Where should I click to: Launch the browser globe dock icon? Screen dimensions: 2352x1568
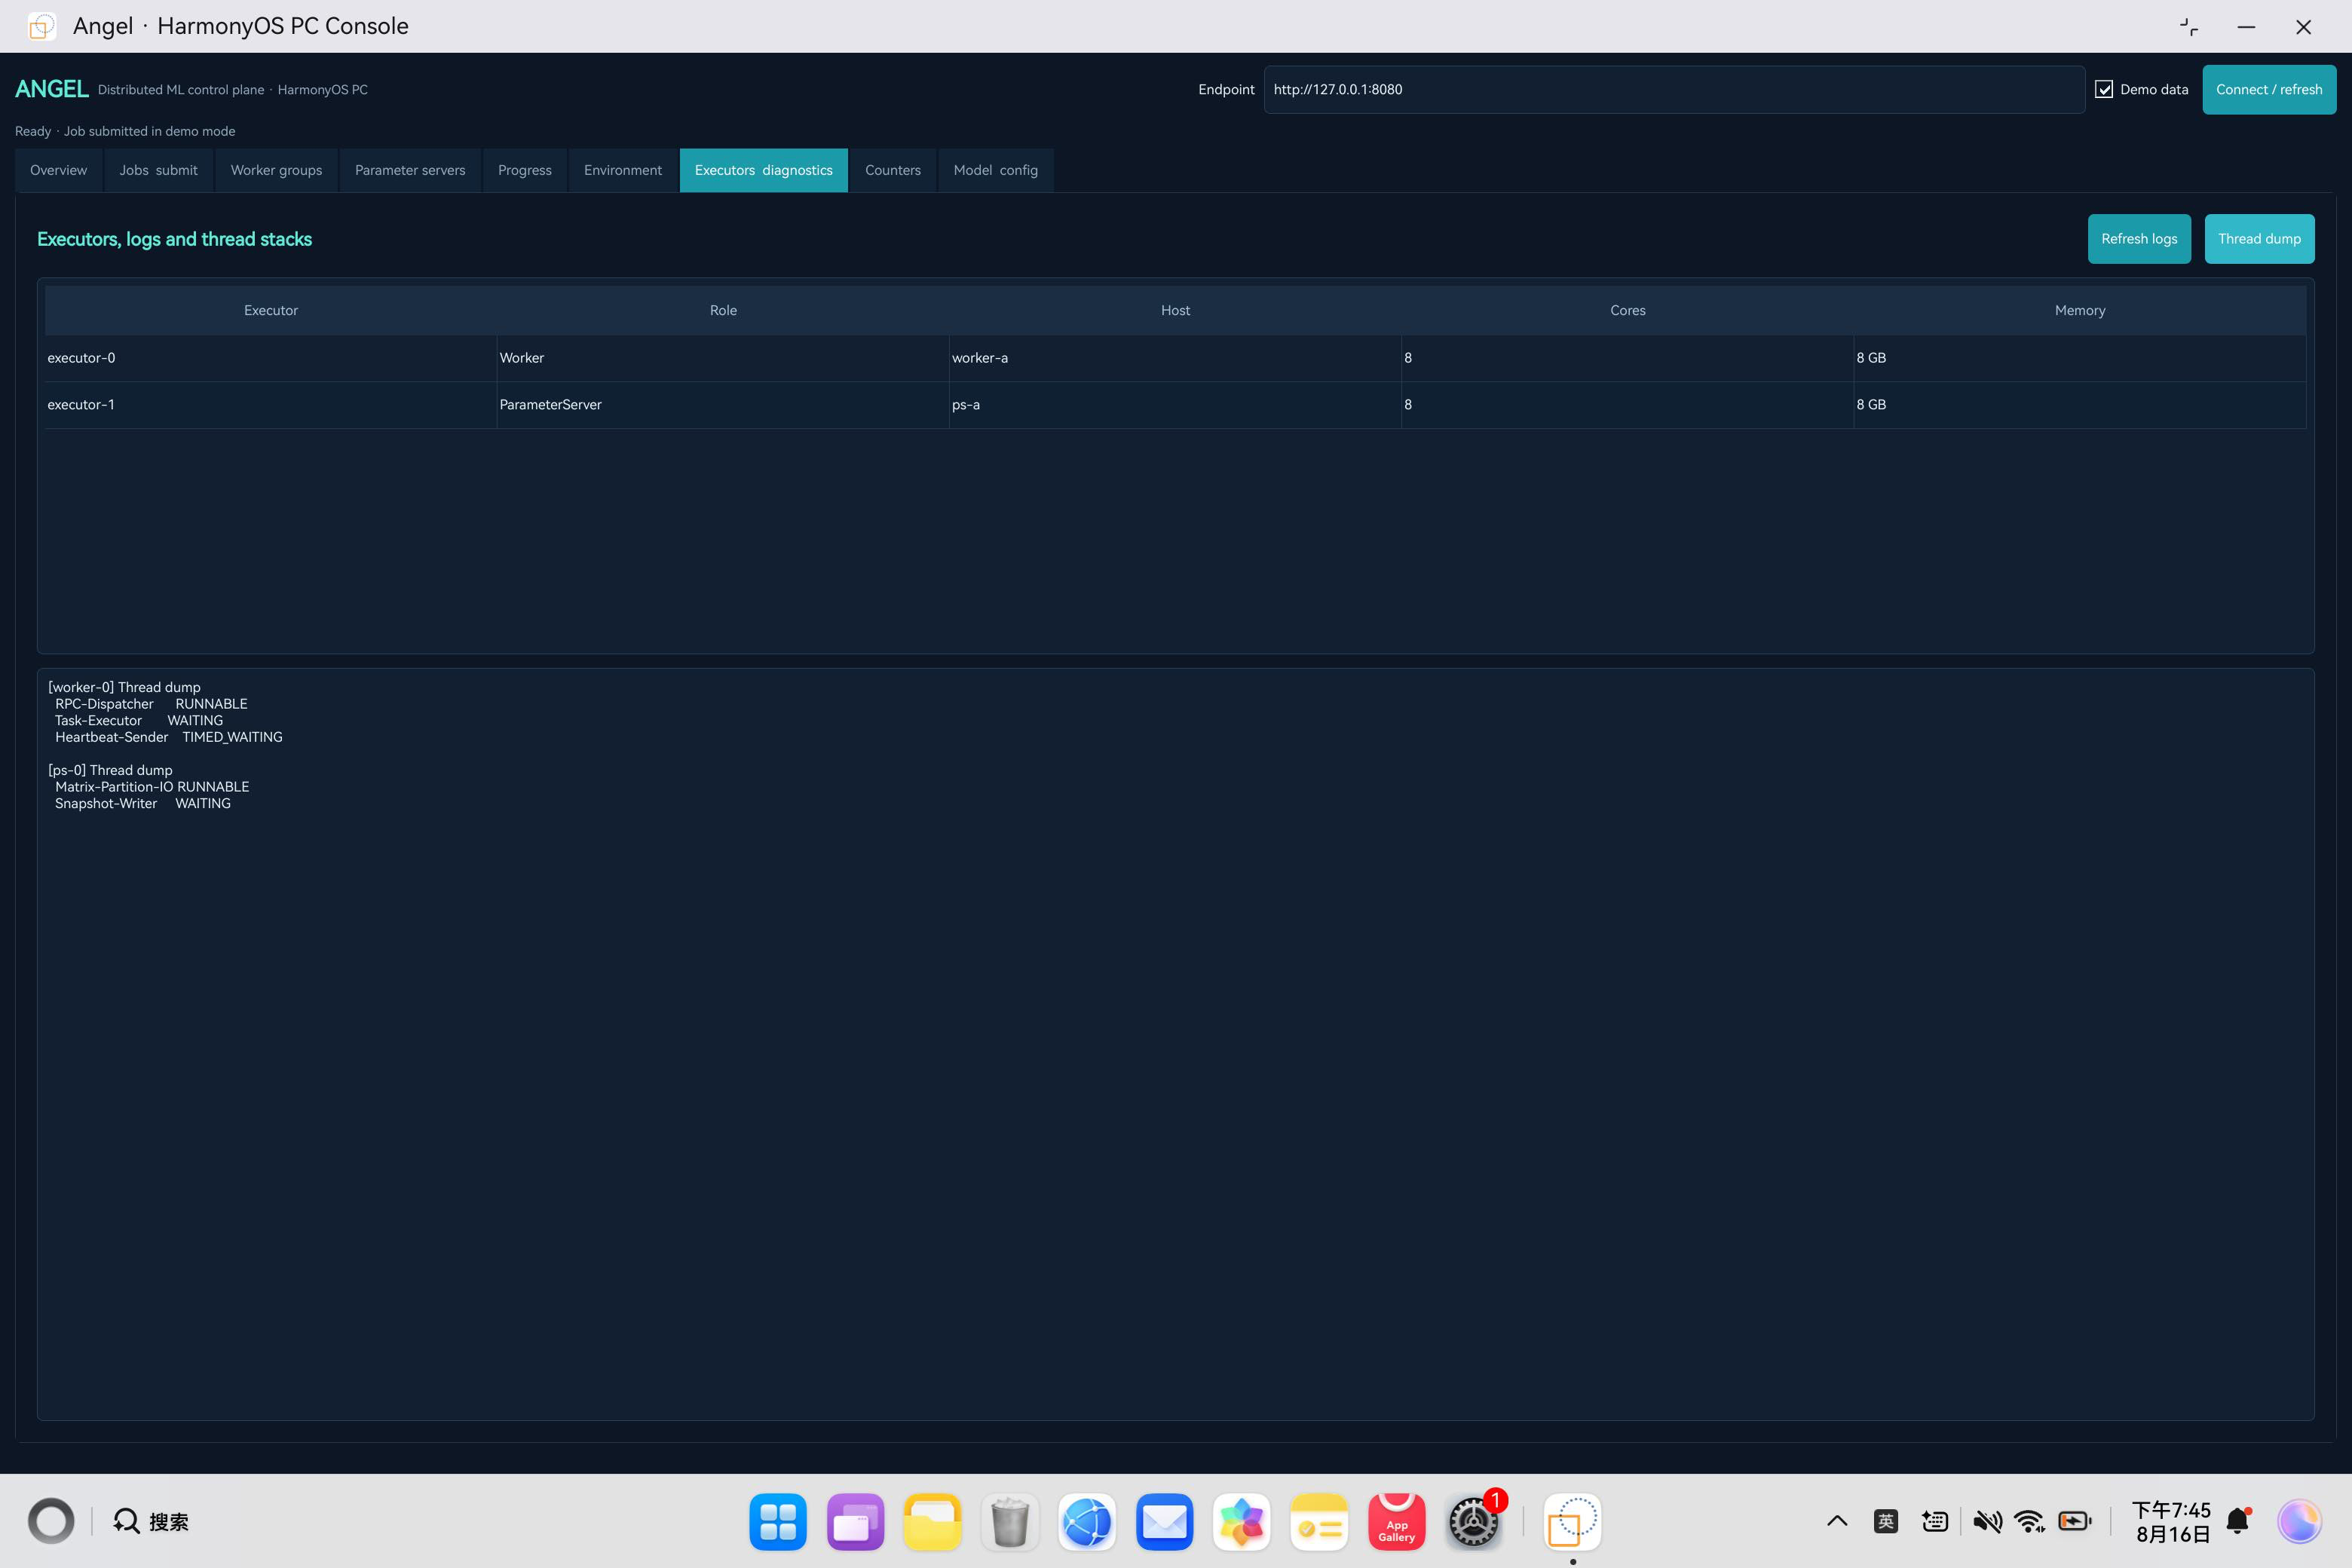click(1087, 1522)
